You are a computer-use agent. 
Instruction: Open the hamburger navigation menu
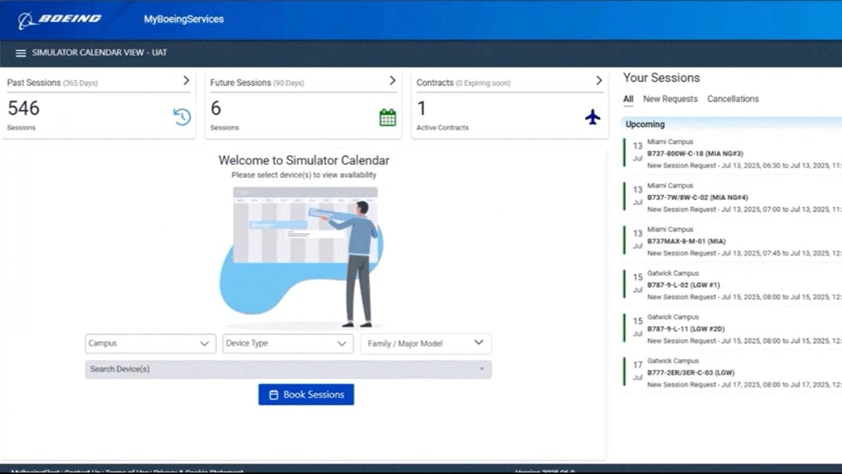pos(20,53)
